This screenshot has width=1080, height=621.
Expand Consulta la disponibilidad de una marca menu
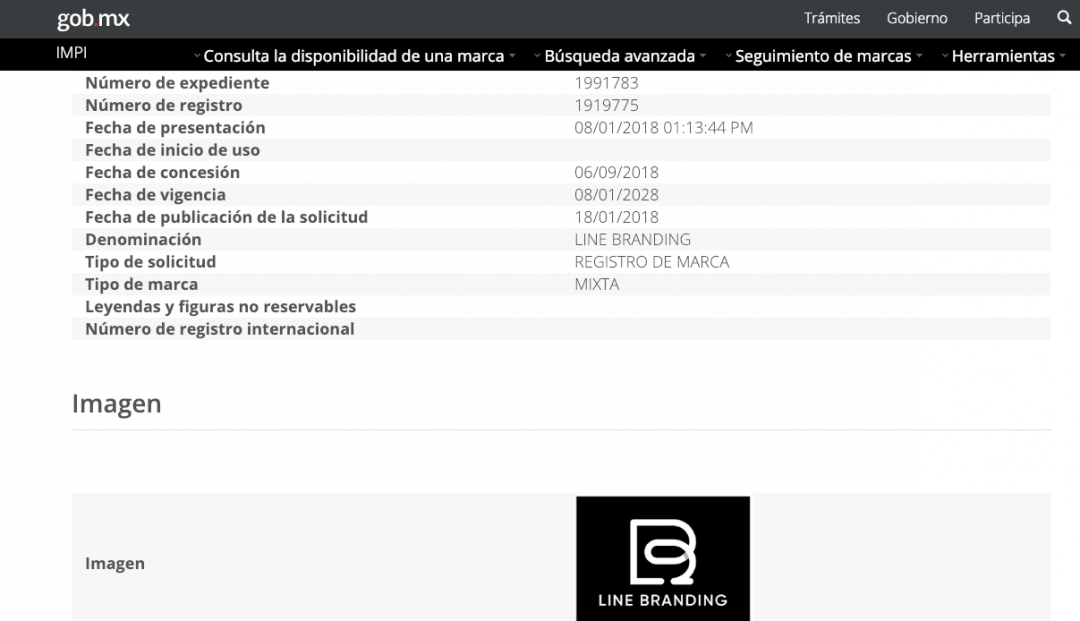point(354,56)
